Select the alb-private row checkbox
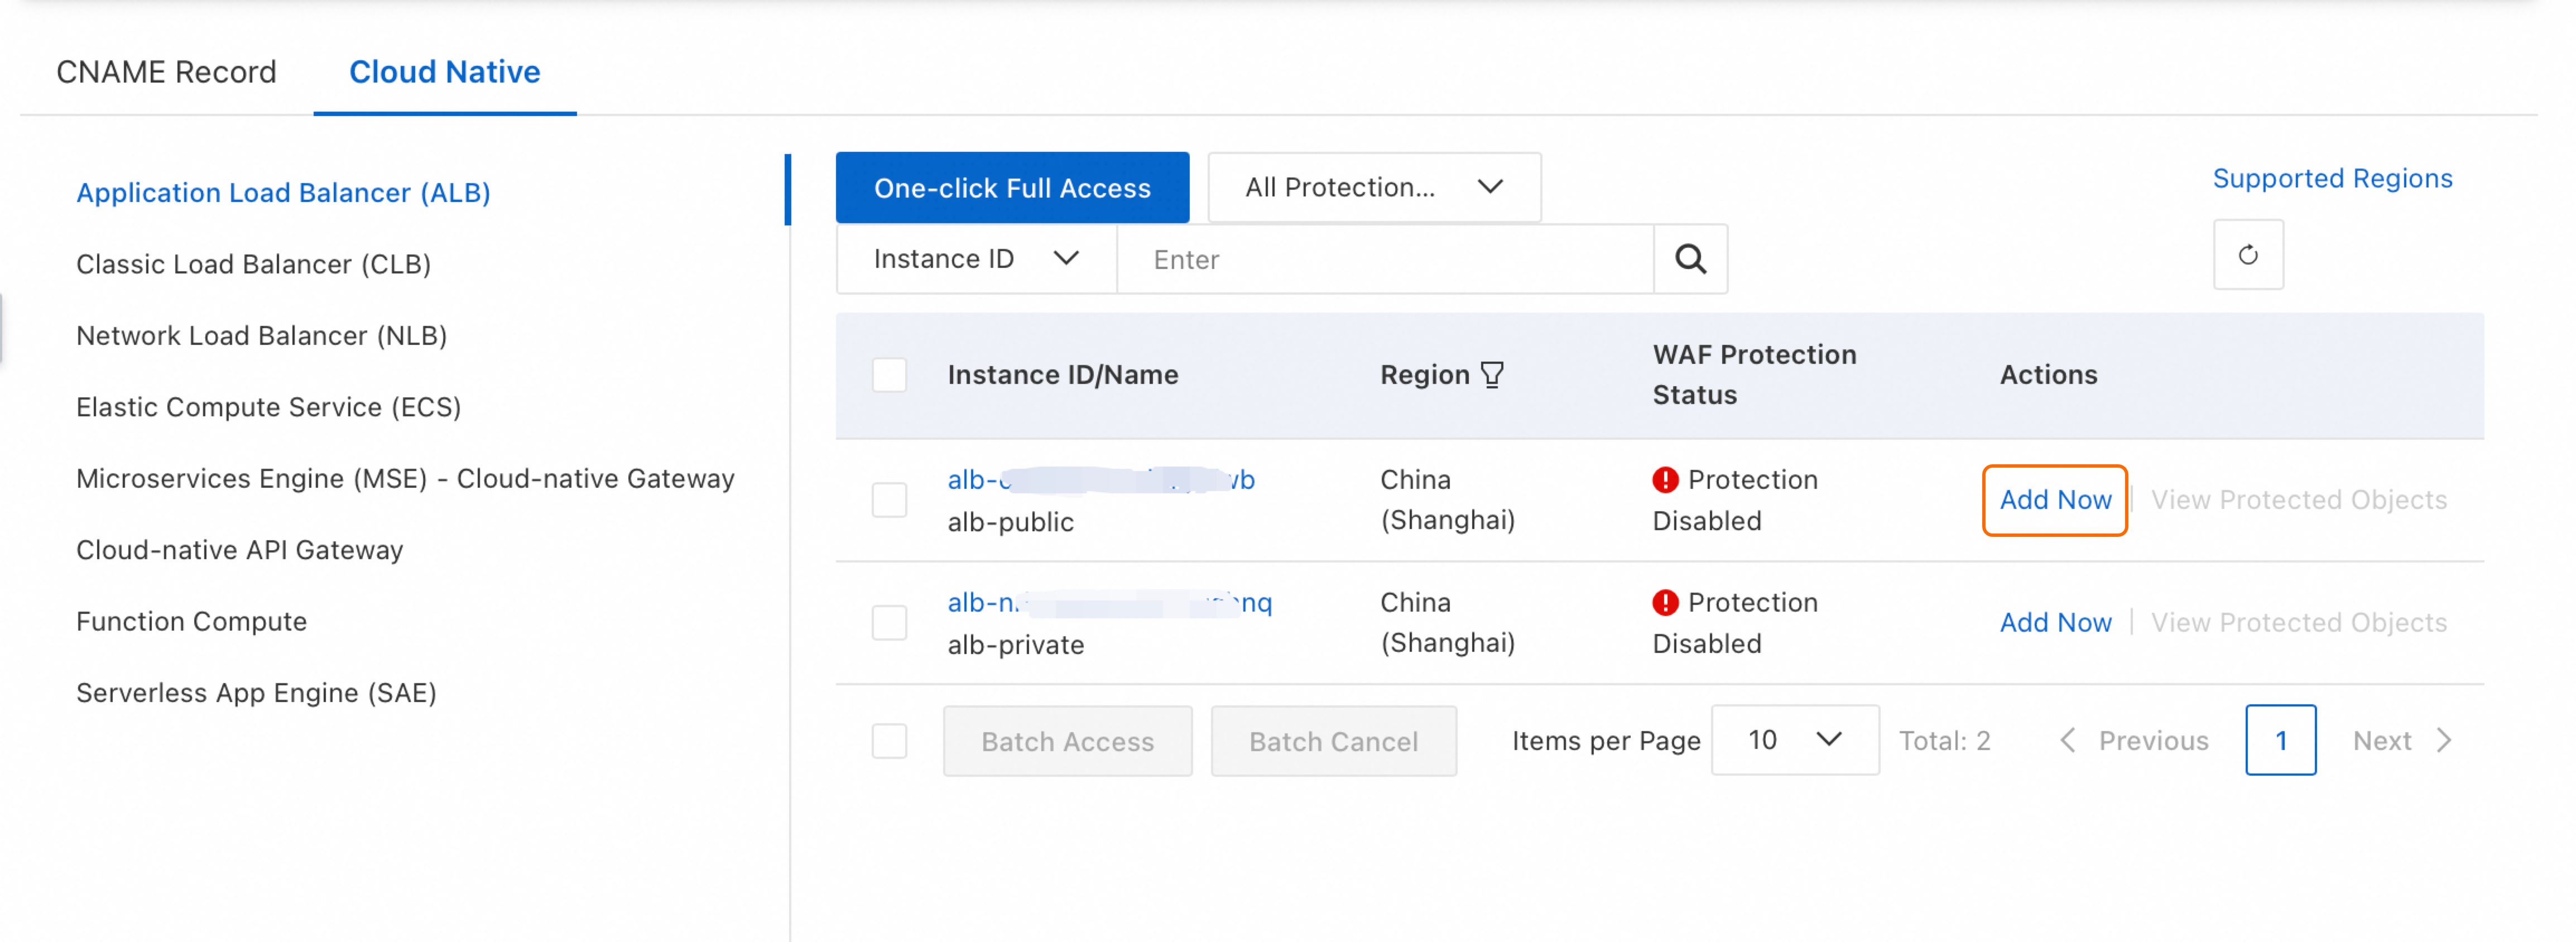Image resolution: width=2576 pixels, height=942 pixels. click(889, 623)
